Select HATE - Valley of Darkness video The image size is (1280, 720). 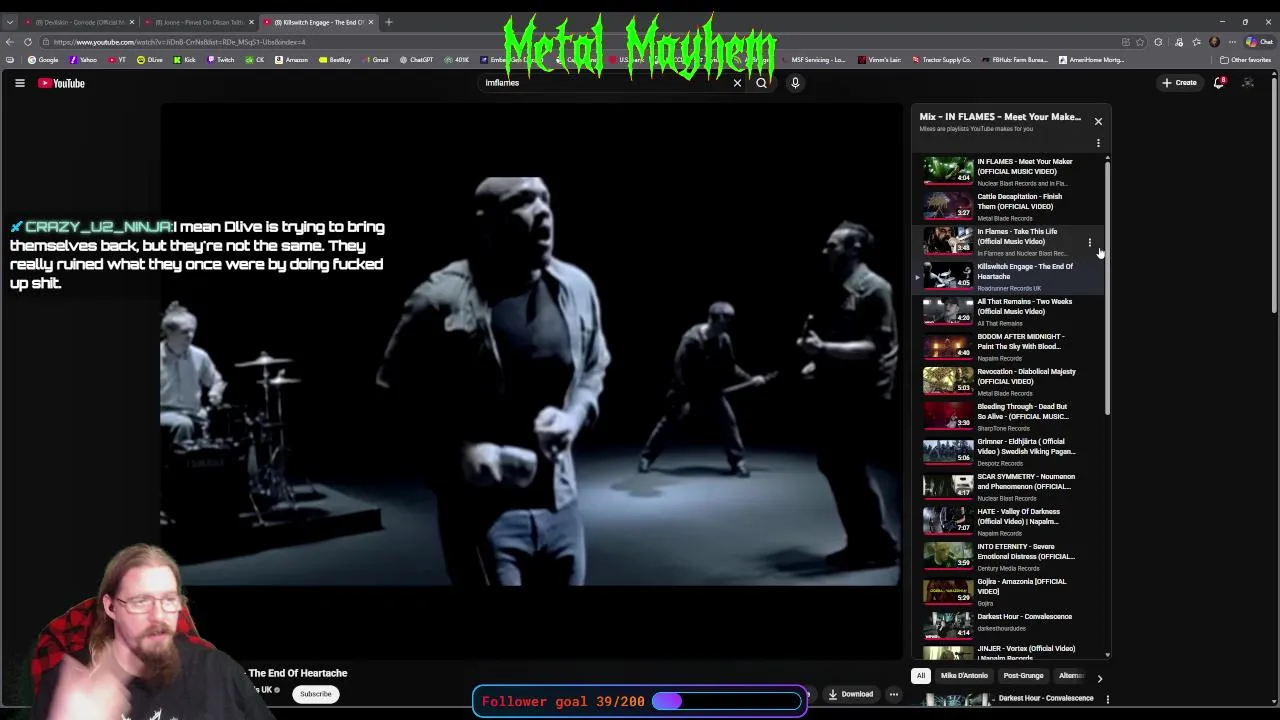point(1010,521)
